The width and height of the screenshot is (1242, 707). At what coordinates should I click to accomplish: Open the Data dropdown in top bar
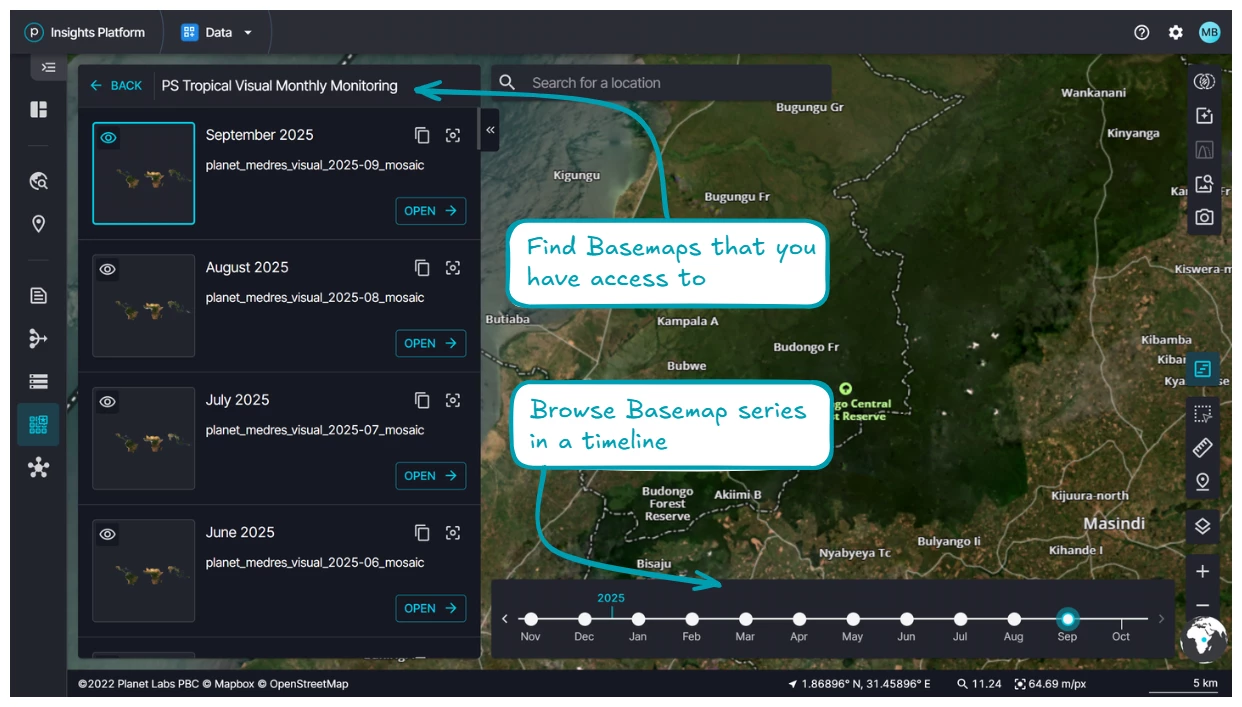pyautogui.click(x=217, y=32)
